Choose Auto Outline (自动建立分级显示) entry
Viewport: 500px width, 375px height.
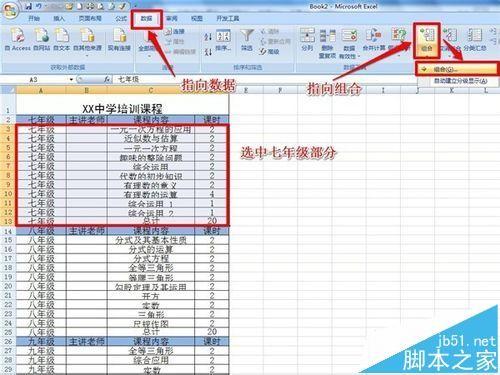point(459,81)
